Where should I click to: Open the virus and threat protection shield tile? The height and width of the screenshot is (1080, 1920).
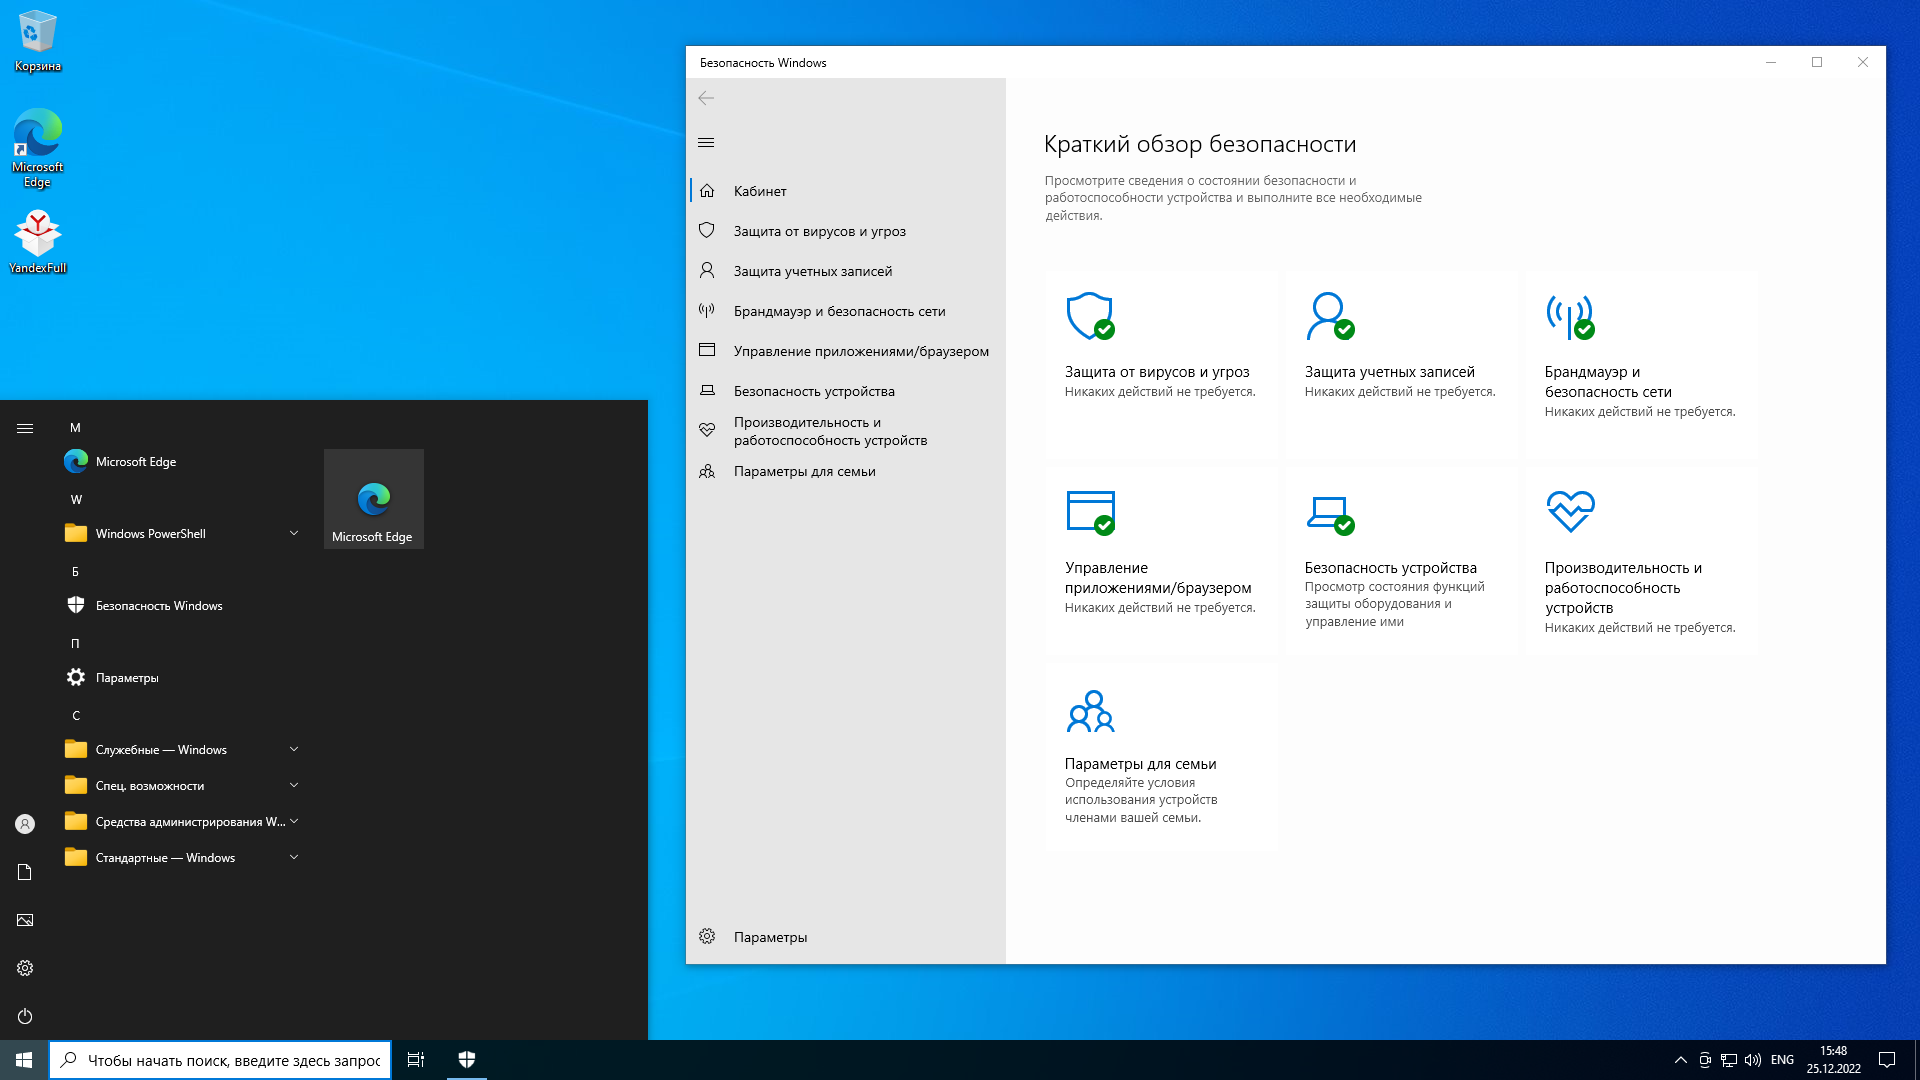(1090, 317)
